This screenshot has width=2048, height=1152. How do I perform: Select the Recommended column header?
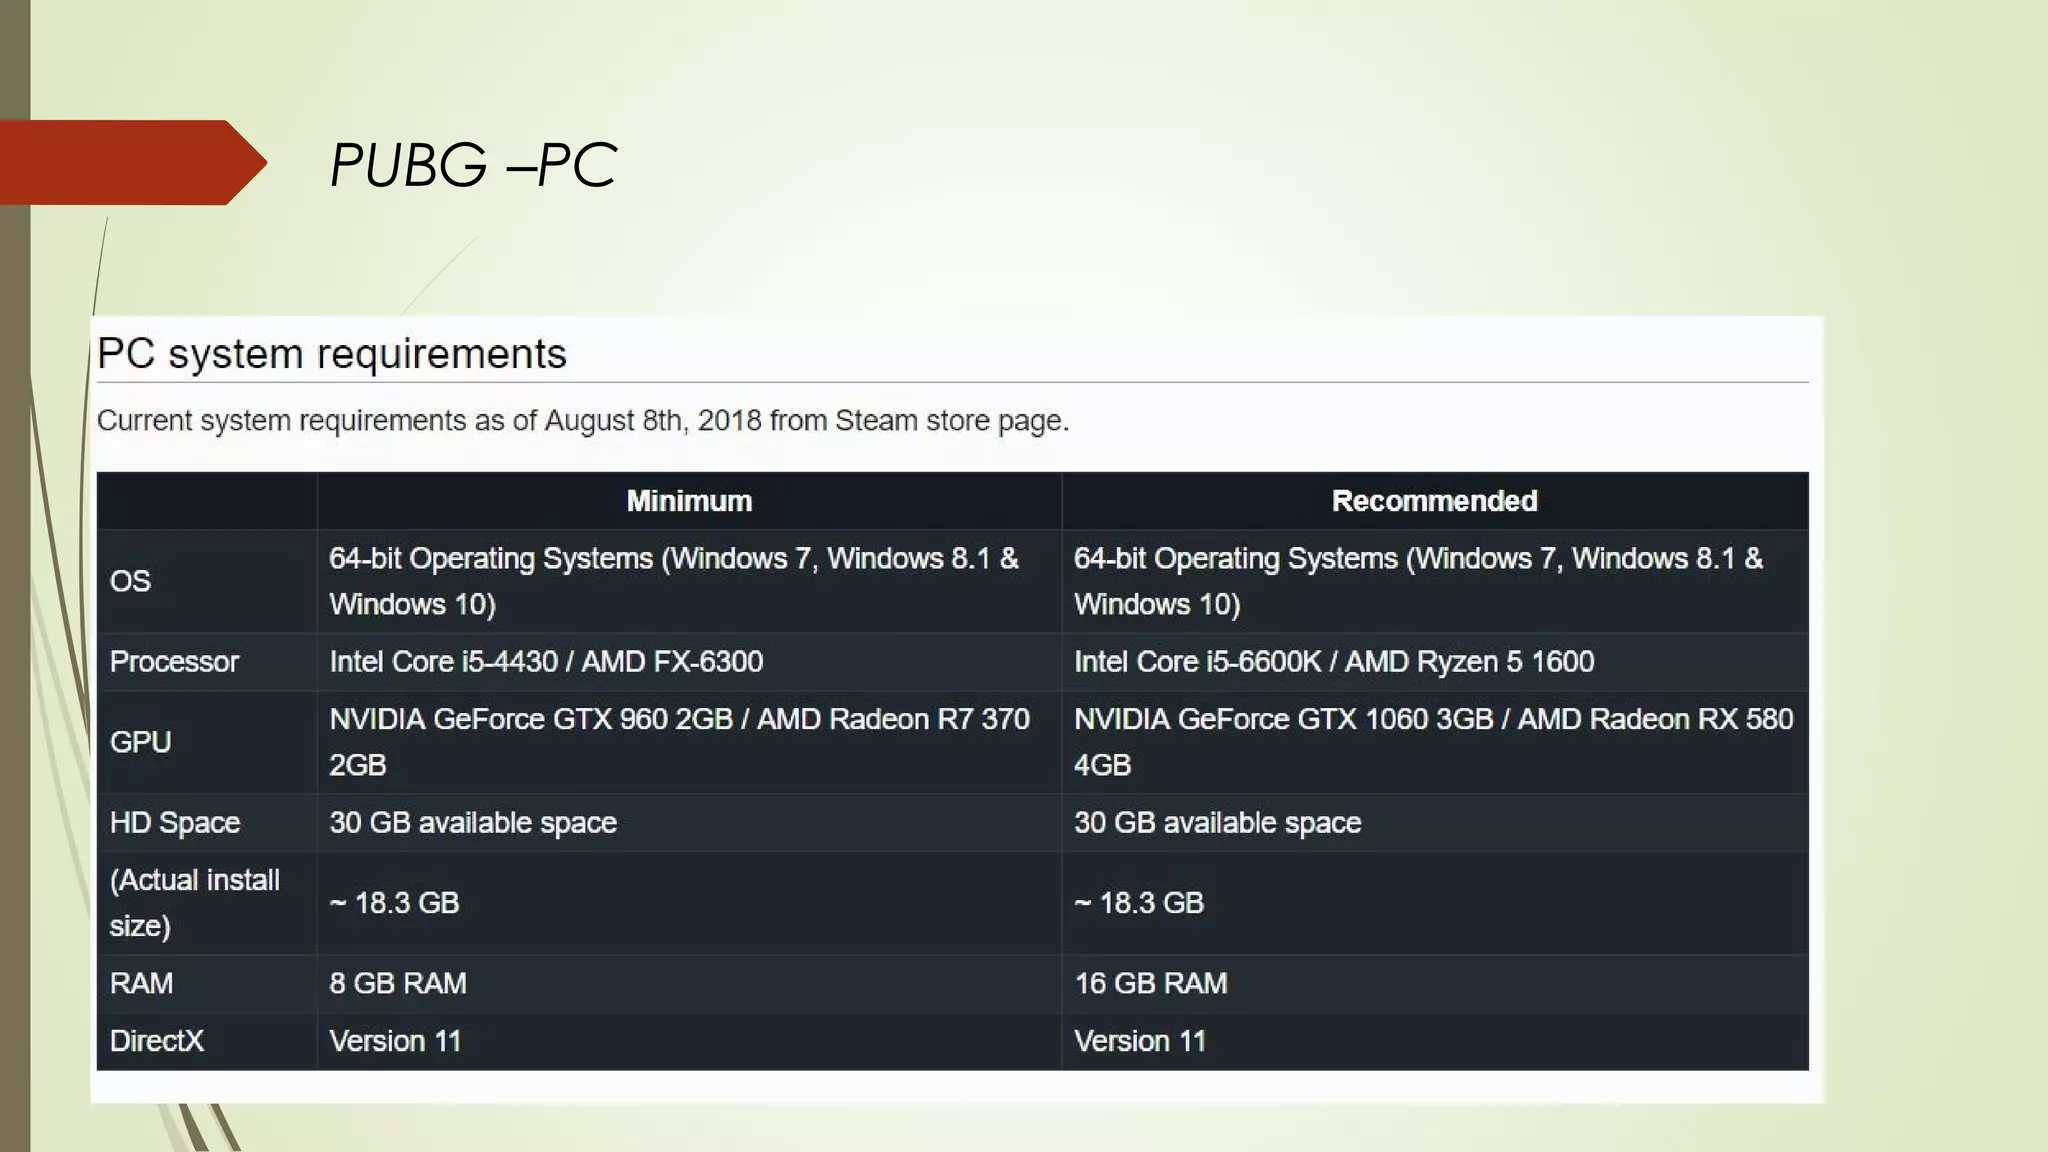pos(1434,501)
